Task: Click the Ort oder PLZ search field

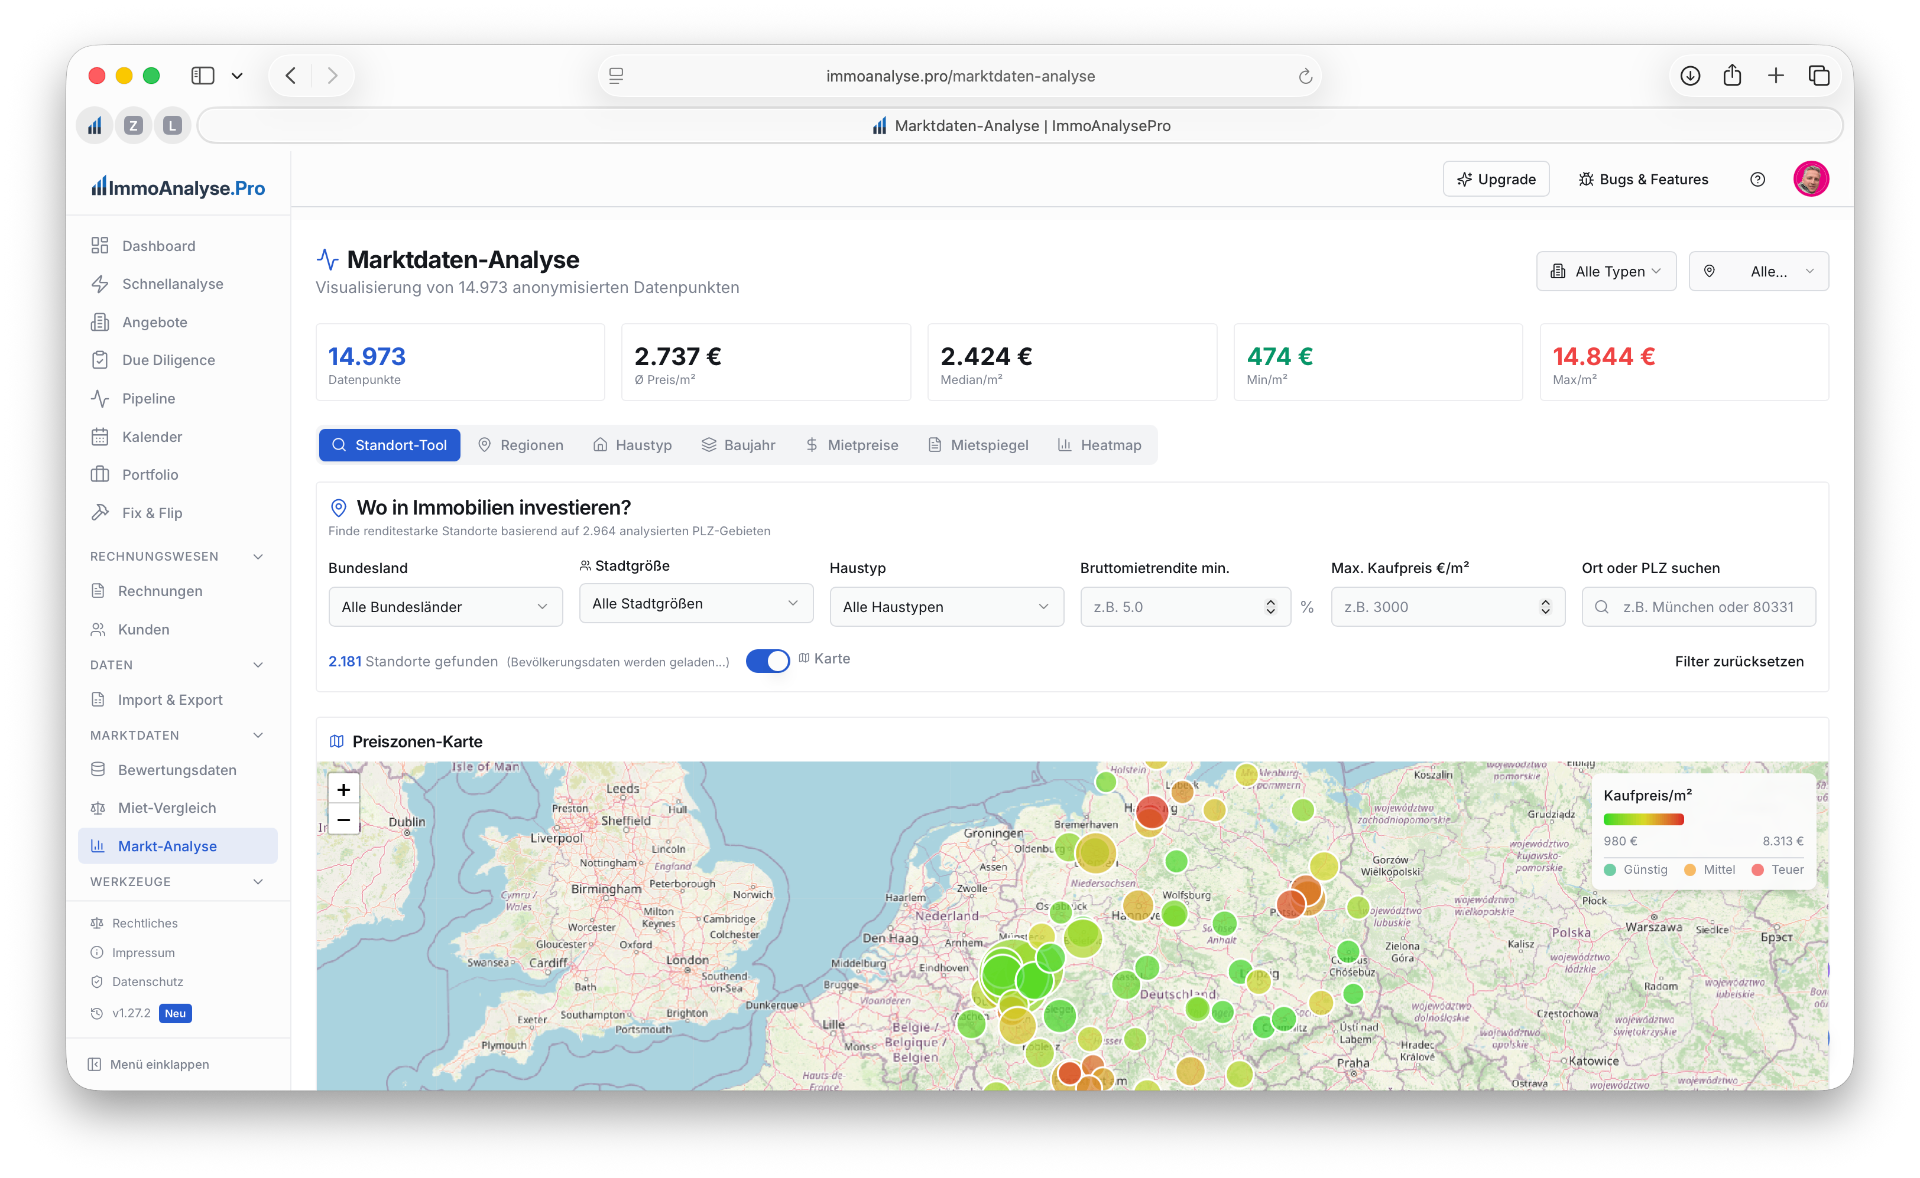Action: 1698,607
